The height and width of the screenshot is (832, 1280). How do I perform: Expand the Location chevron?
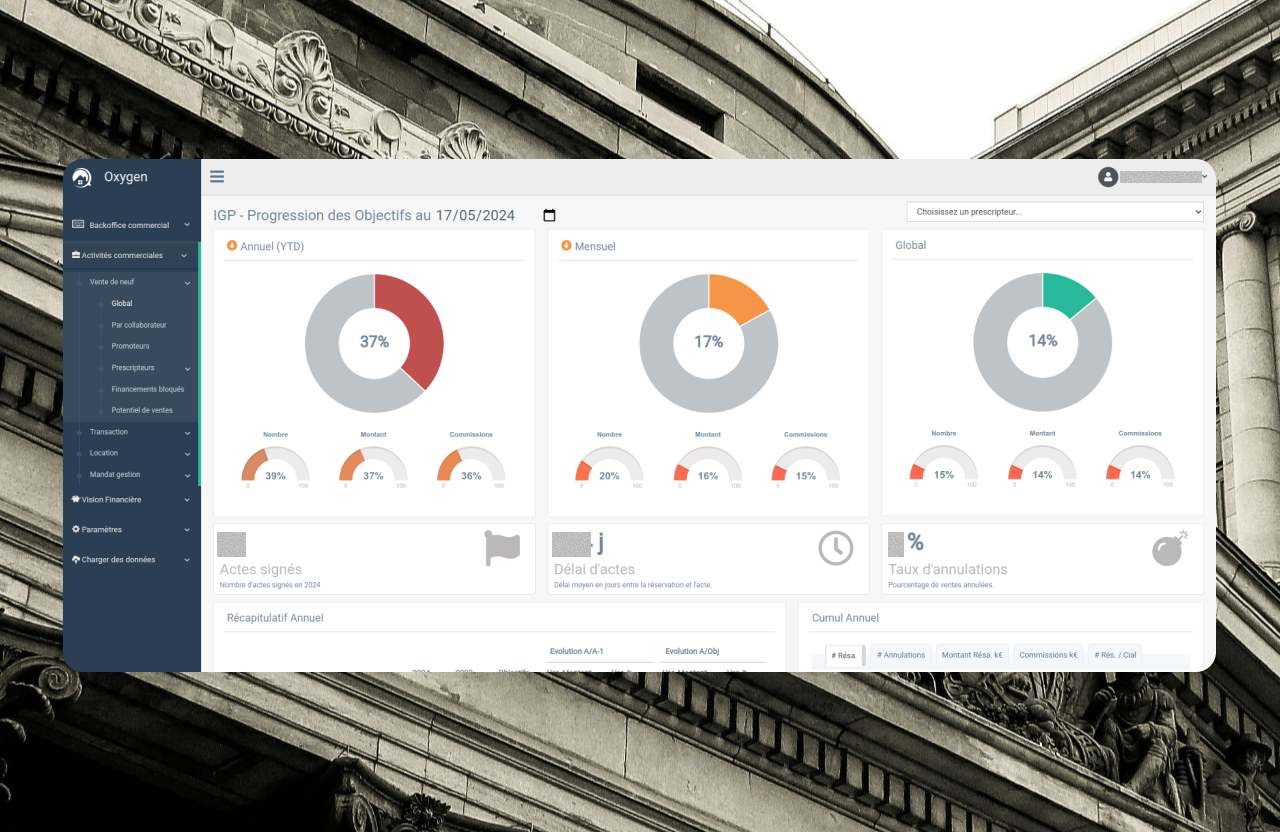[187, 454]
